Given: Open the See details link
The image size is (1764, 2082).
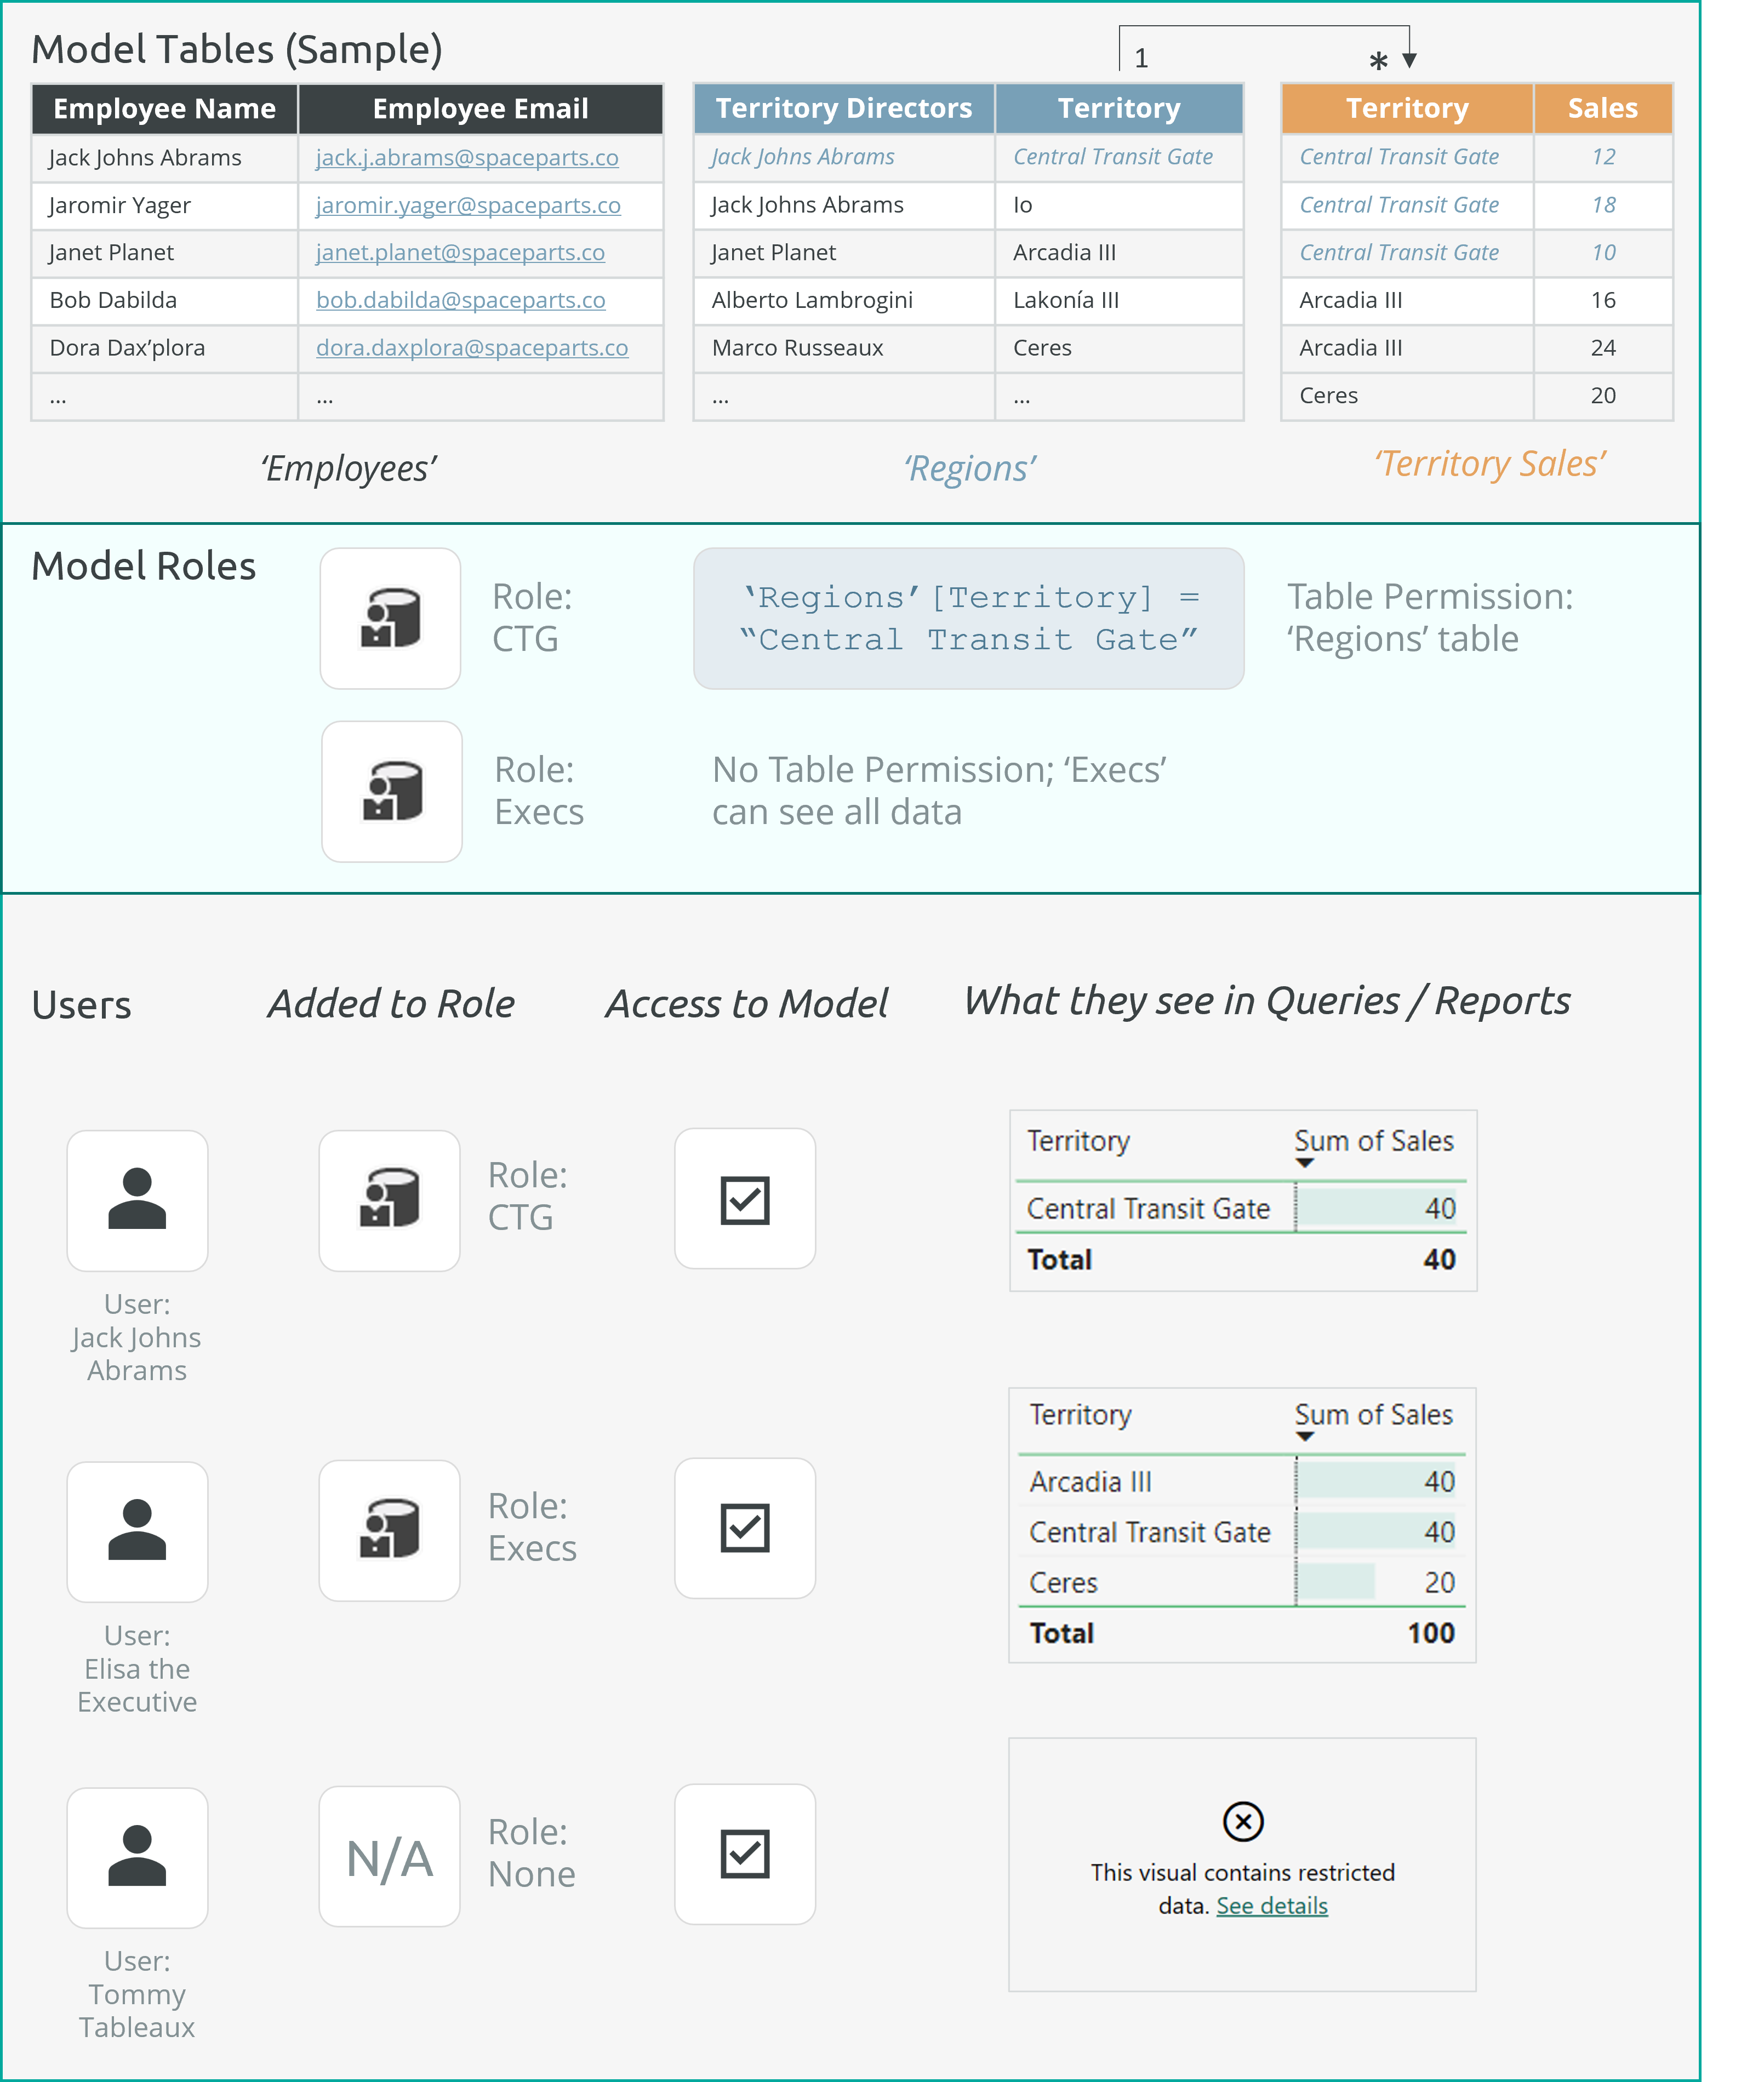Looking at the screenshot, I should [x=1271, y=1905].
